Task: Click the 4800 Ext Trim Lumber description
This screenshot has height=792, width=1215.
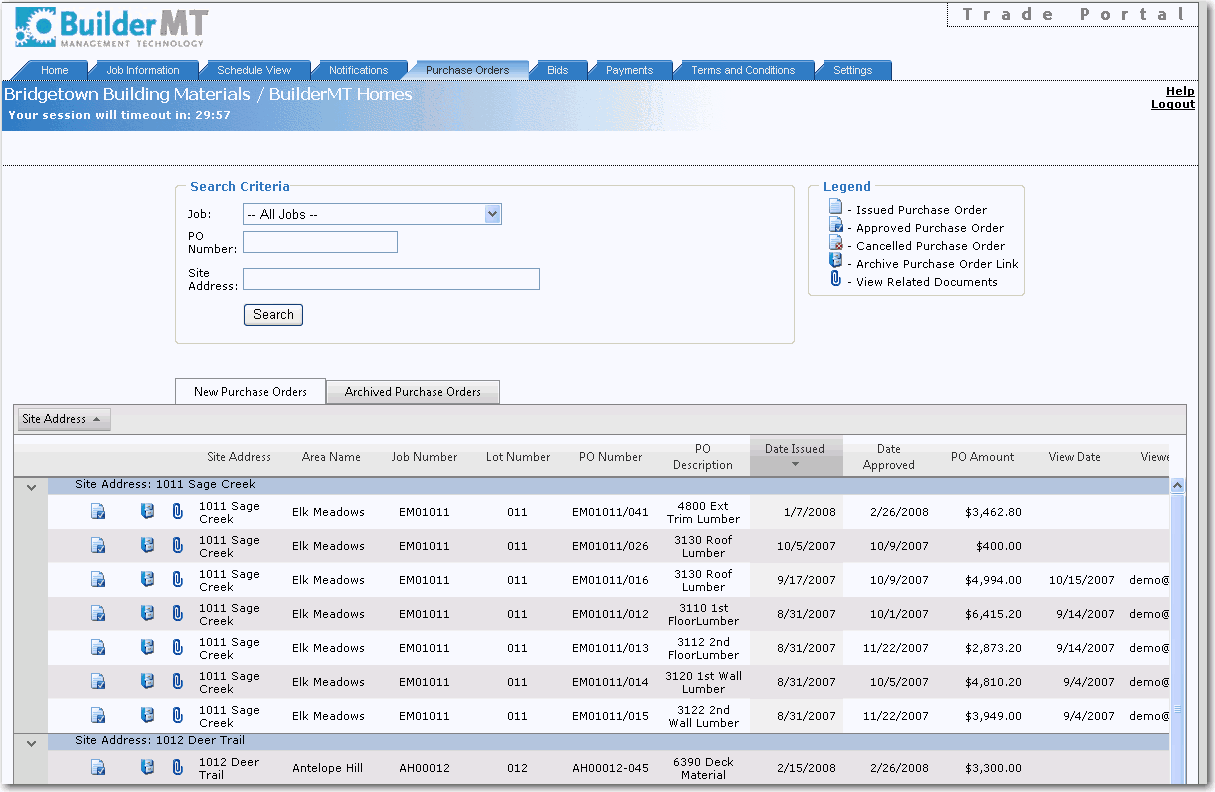Action: pyautogui.click(x=703, y=512)
